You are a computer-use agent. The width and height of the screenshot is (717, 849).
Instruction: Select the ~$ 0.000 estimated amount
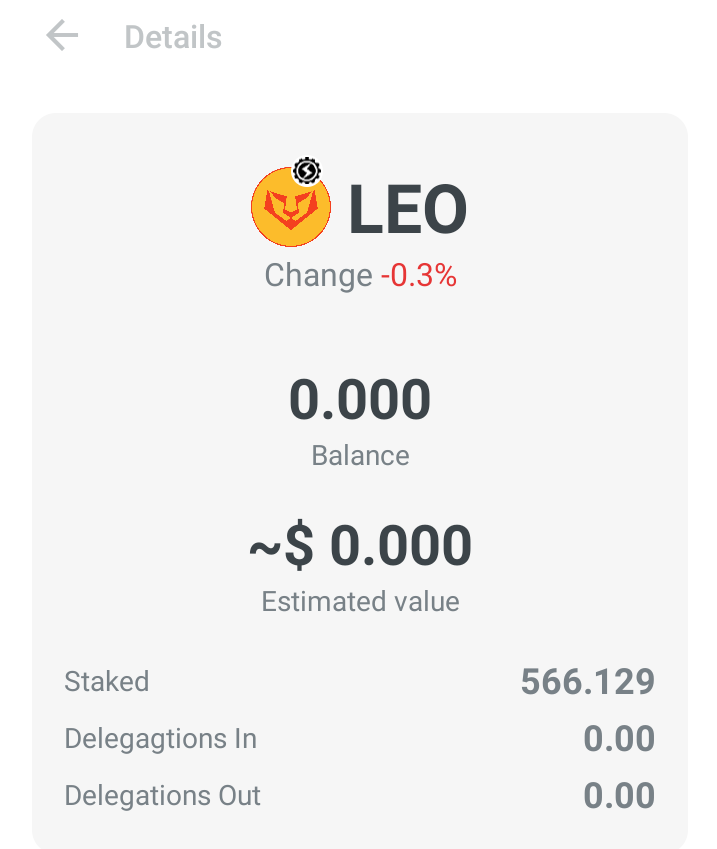(x=360, y=546)
